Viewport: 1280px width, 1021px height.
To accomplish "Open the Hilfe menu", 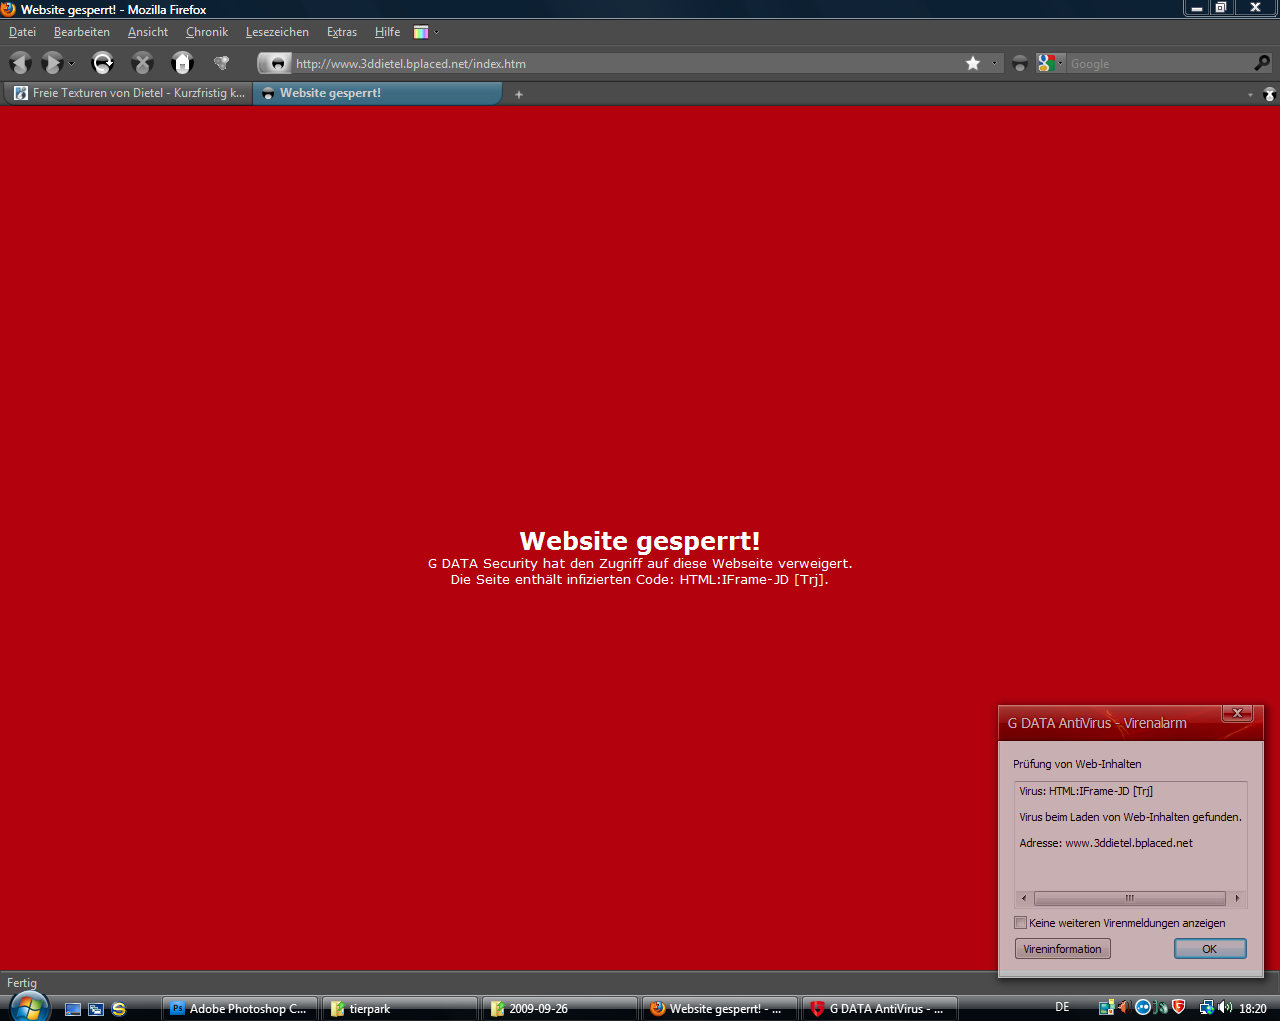I will 387,32.
